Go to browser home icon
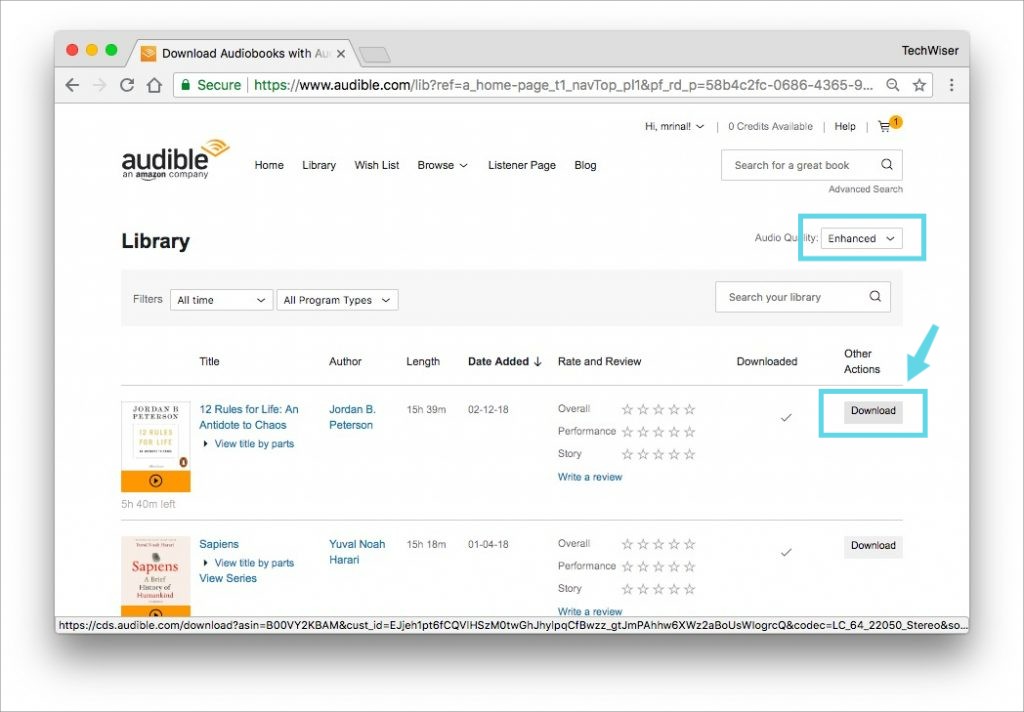The image size is (1024, 712). [x=154, y=85]
